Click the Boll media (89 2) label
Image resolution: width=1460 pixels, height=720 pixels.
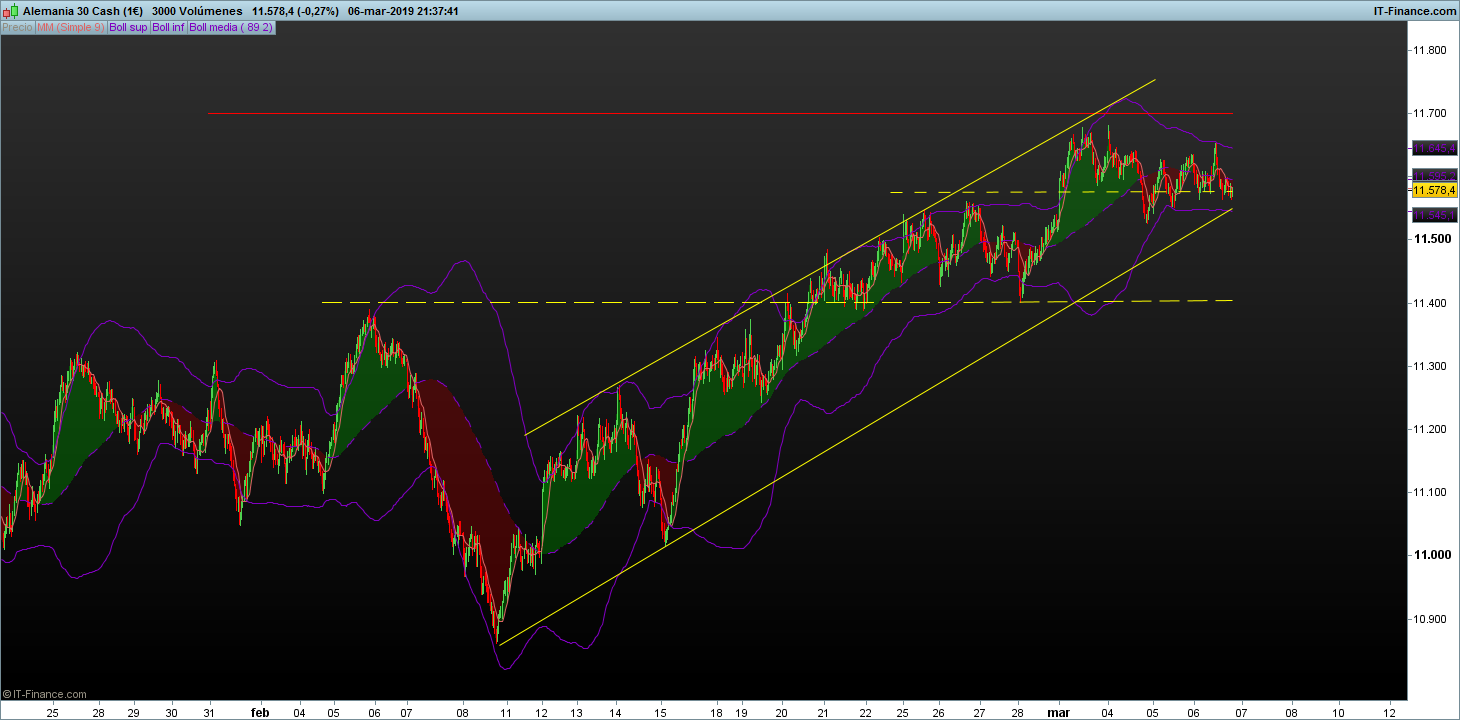tap(230, 27)
